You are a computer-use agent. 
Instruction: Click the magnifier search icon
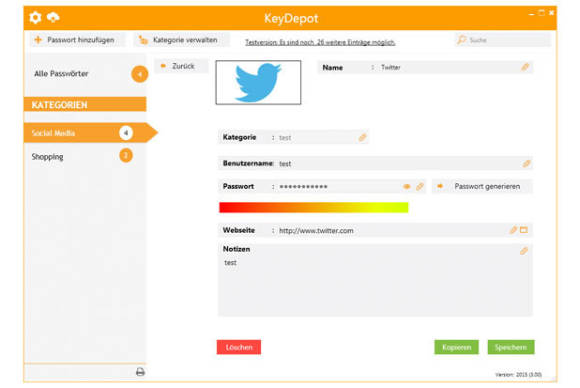click(x=462, y=40)
